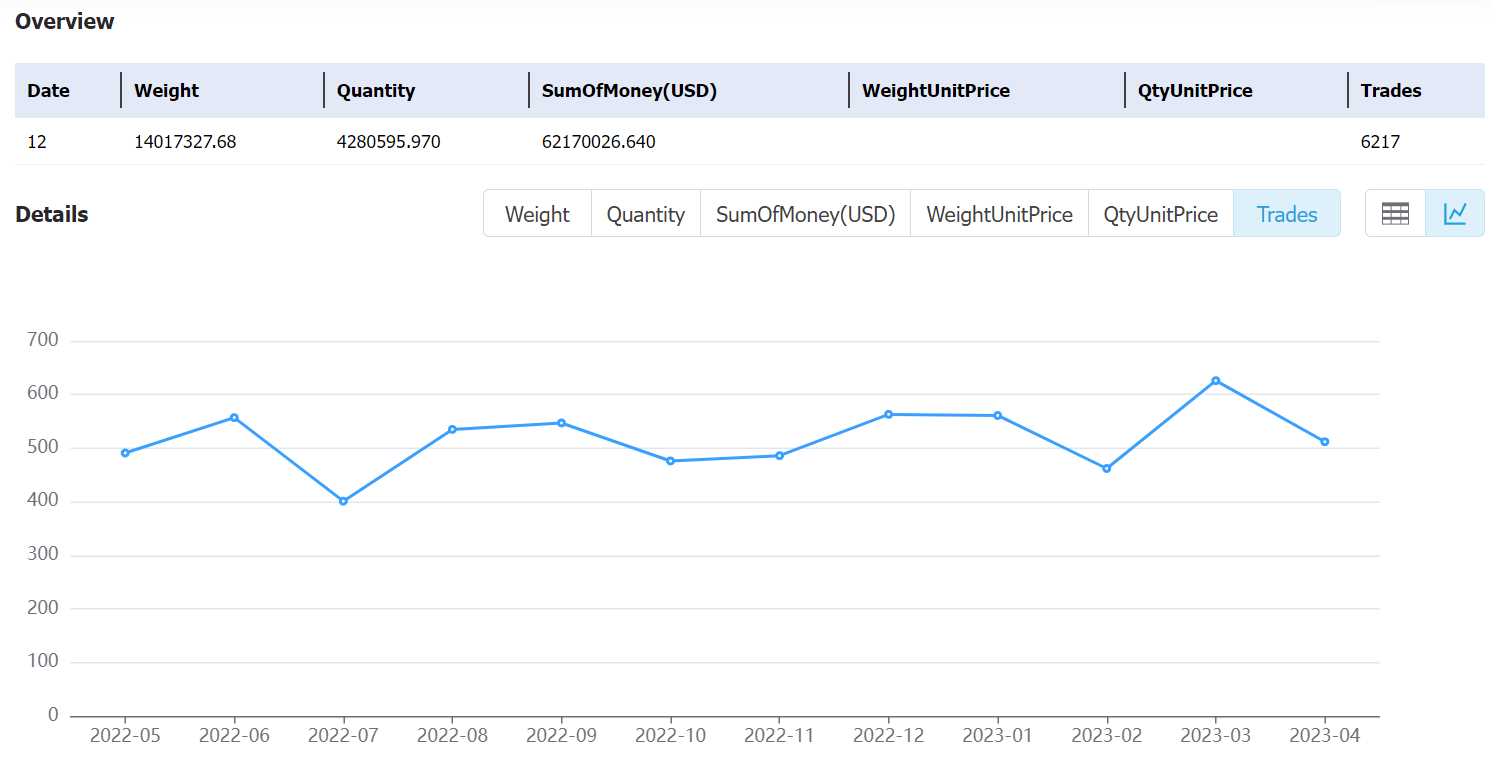Click the 2023-03 x-axis label
Viewport: 1493px width, 766px height.
pyautogui.click(x=1216, y=736)
